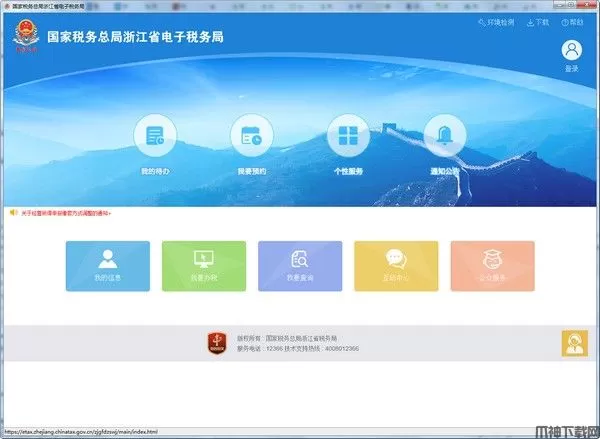Click the window title bar text
Image resolution: width=600 pixels, height=439 pixels.
click(48, 7)
